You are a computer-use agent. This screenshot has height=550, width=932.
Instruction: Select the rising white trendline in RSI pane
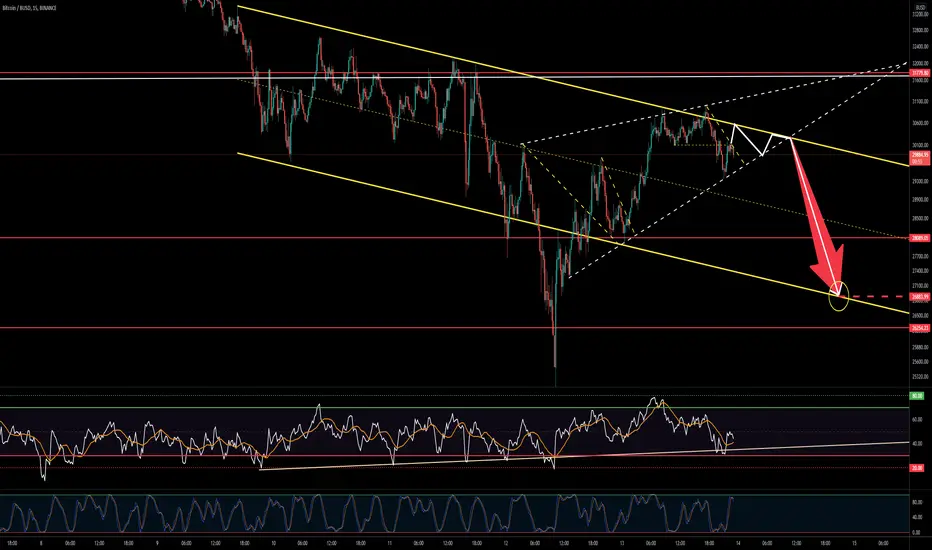(x=584, y=455)
